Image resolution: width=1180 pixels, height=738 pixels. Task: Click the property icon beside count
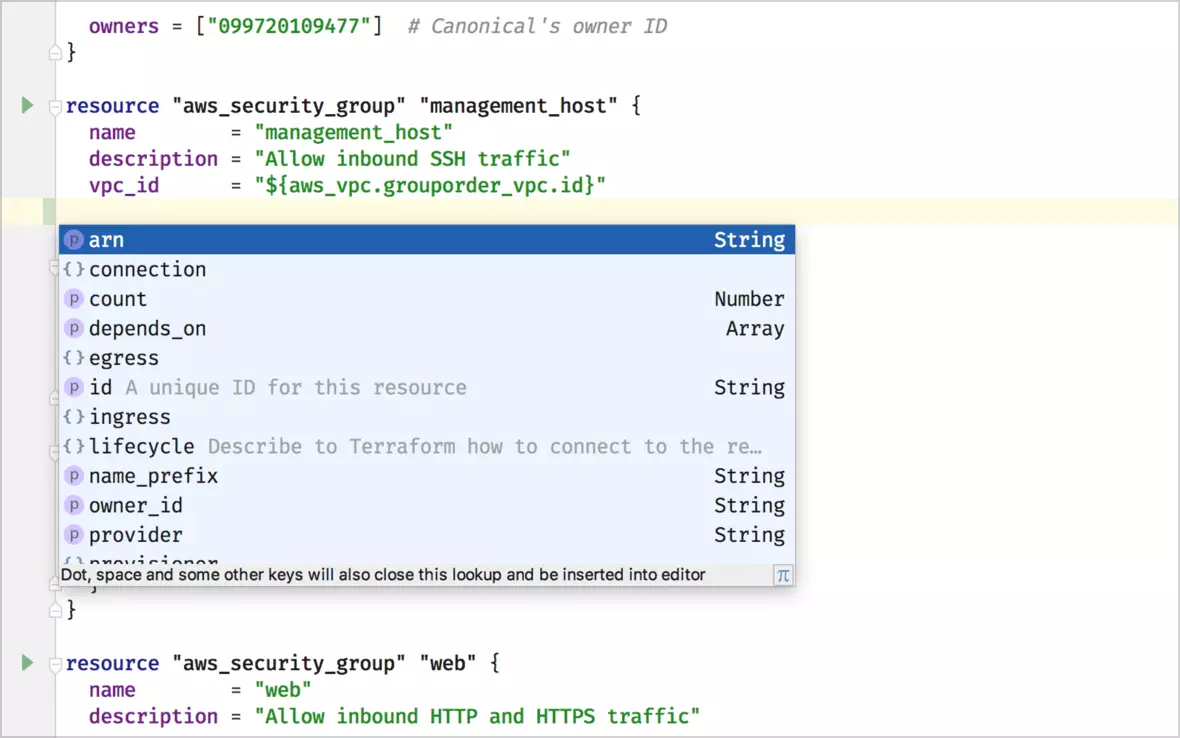[x=73, y=299]
